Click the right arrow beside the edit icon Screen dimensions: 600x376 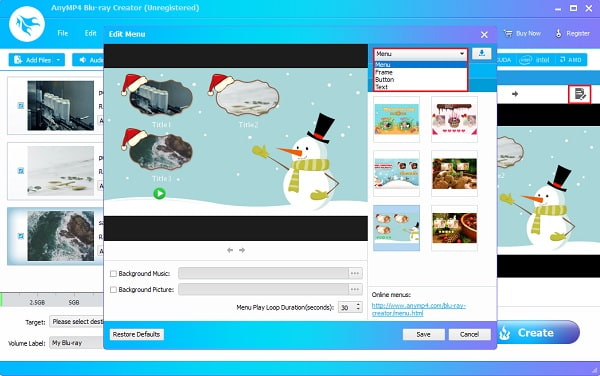click(515, 94)
